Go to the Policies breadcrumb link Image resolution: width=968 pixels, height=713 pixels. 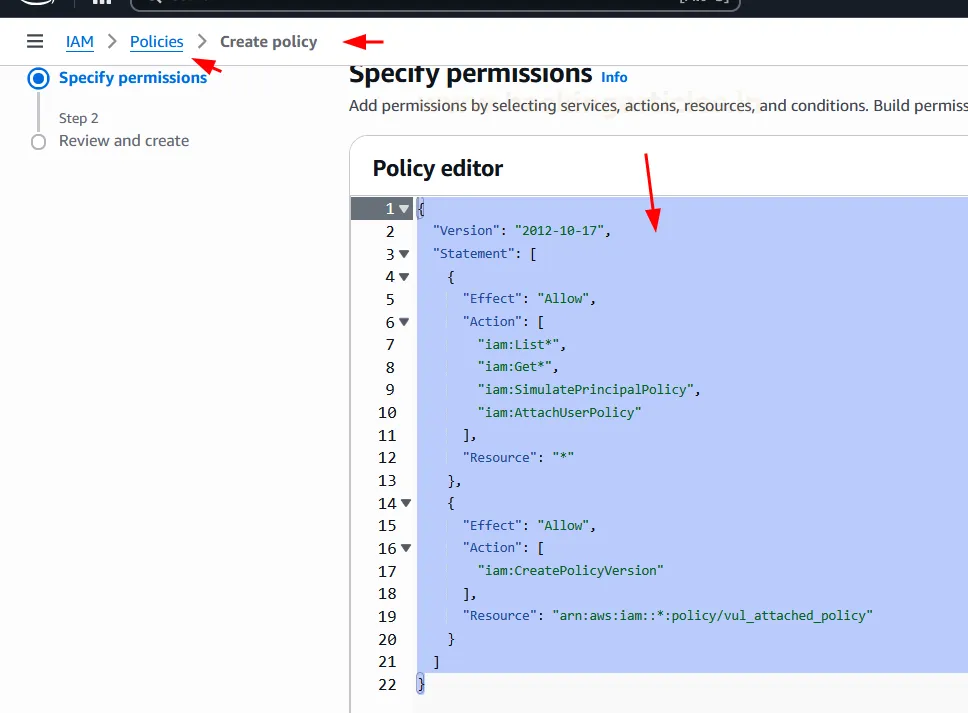pos(157,42)
